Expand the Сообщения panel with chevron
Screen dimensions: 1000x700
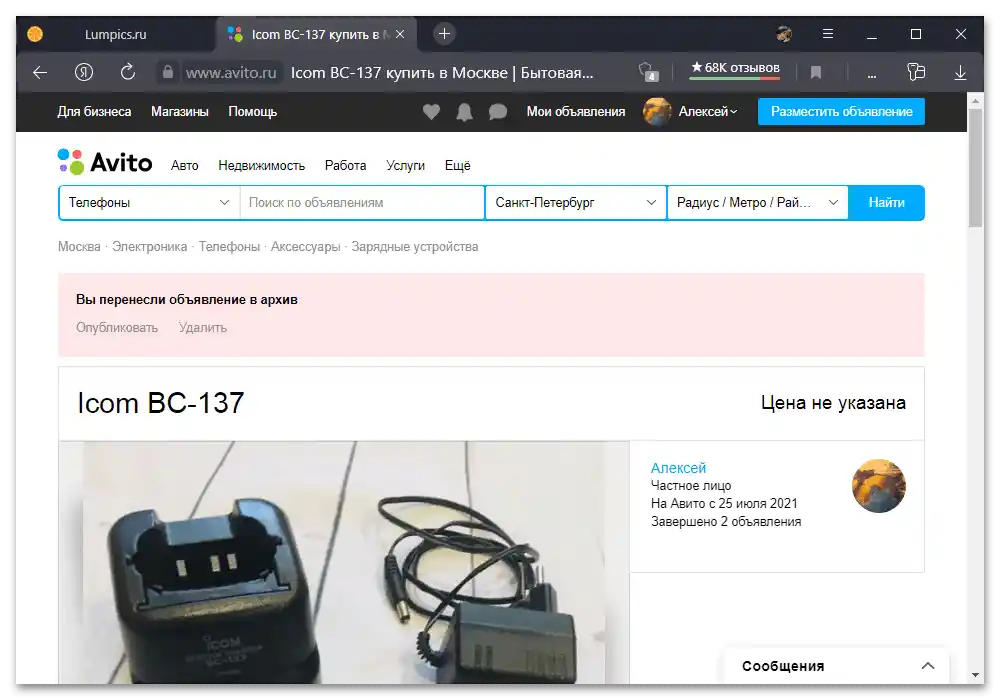(x=928, y=666)
